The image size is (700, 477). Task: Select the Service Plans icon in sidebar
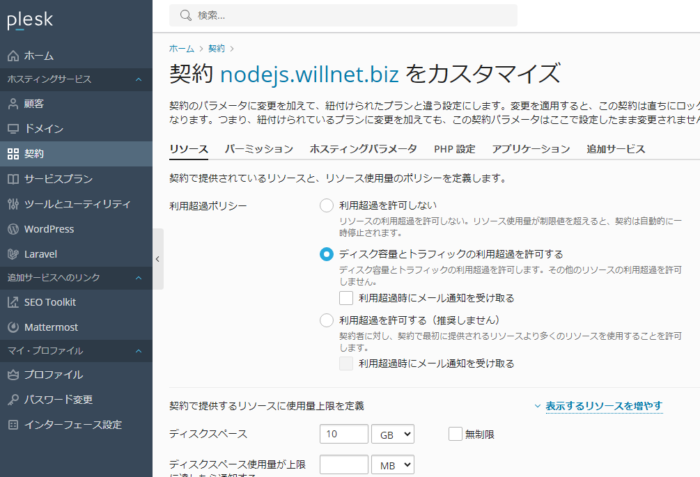click(x=13, y=179)
